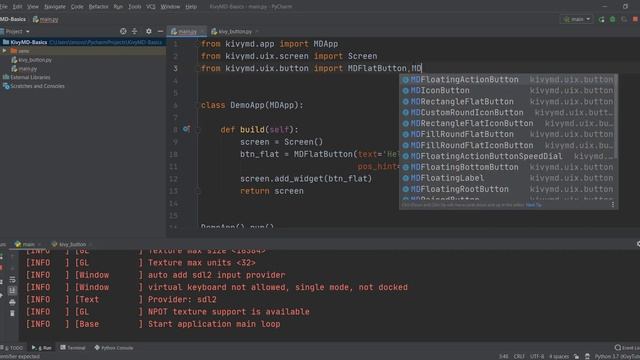Choose MDFillRoundFlatIconButton completion suggestion

tap(507, 145)
